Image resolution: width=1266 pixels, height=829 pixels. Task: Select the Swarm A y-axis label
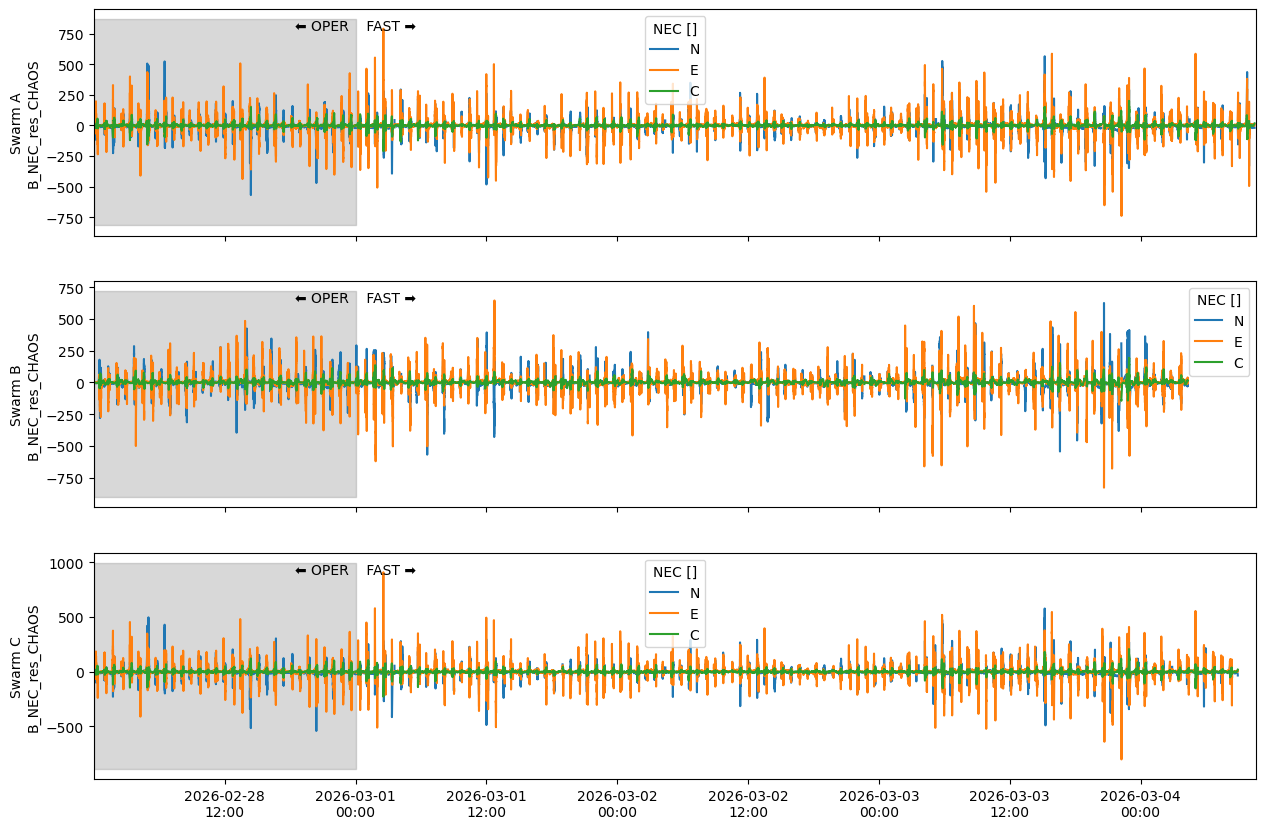26,125
